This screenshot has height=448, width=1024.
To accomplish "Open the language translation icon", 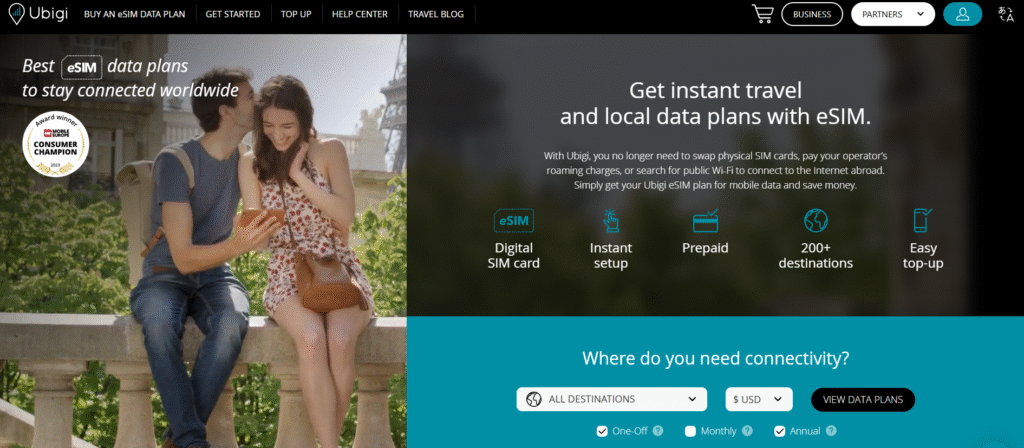I will 1005,14.
